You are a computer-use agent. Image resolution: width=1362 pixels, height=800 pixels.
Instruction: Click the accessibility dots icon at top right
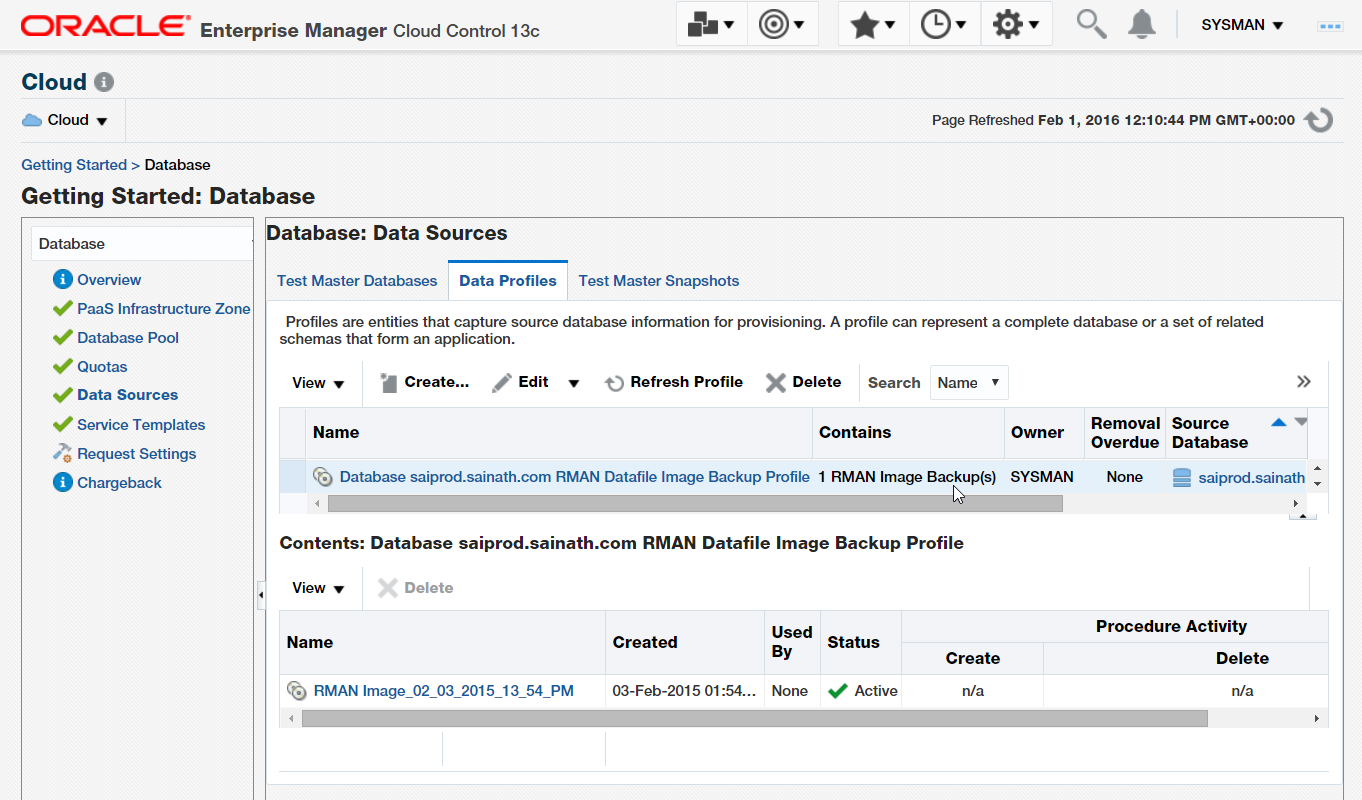[1330, 26]
